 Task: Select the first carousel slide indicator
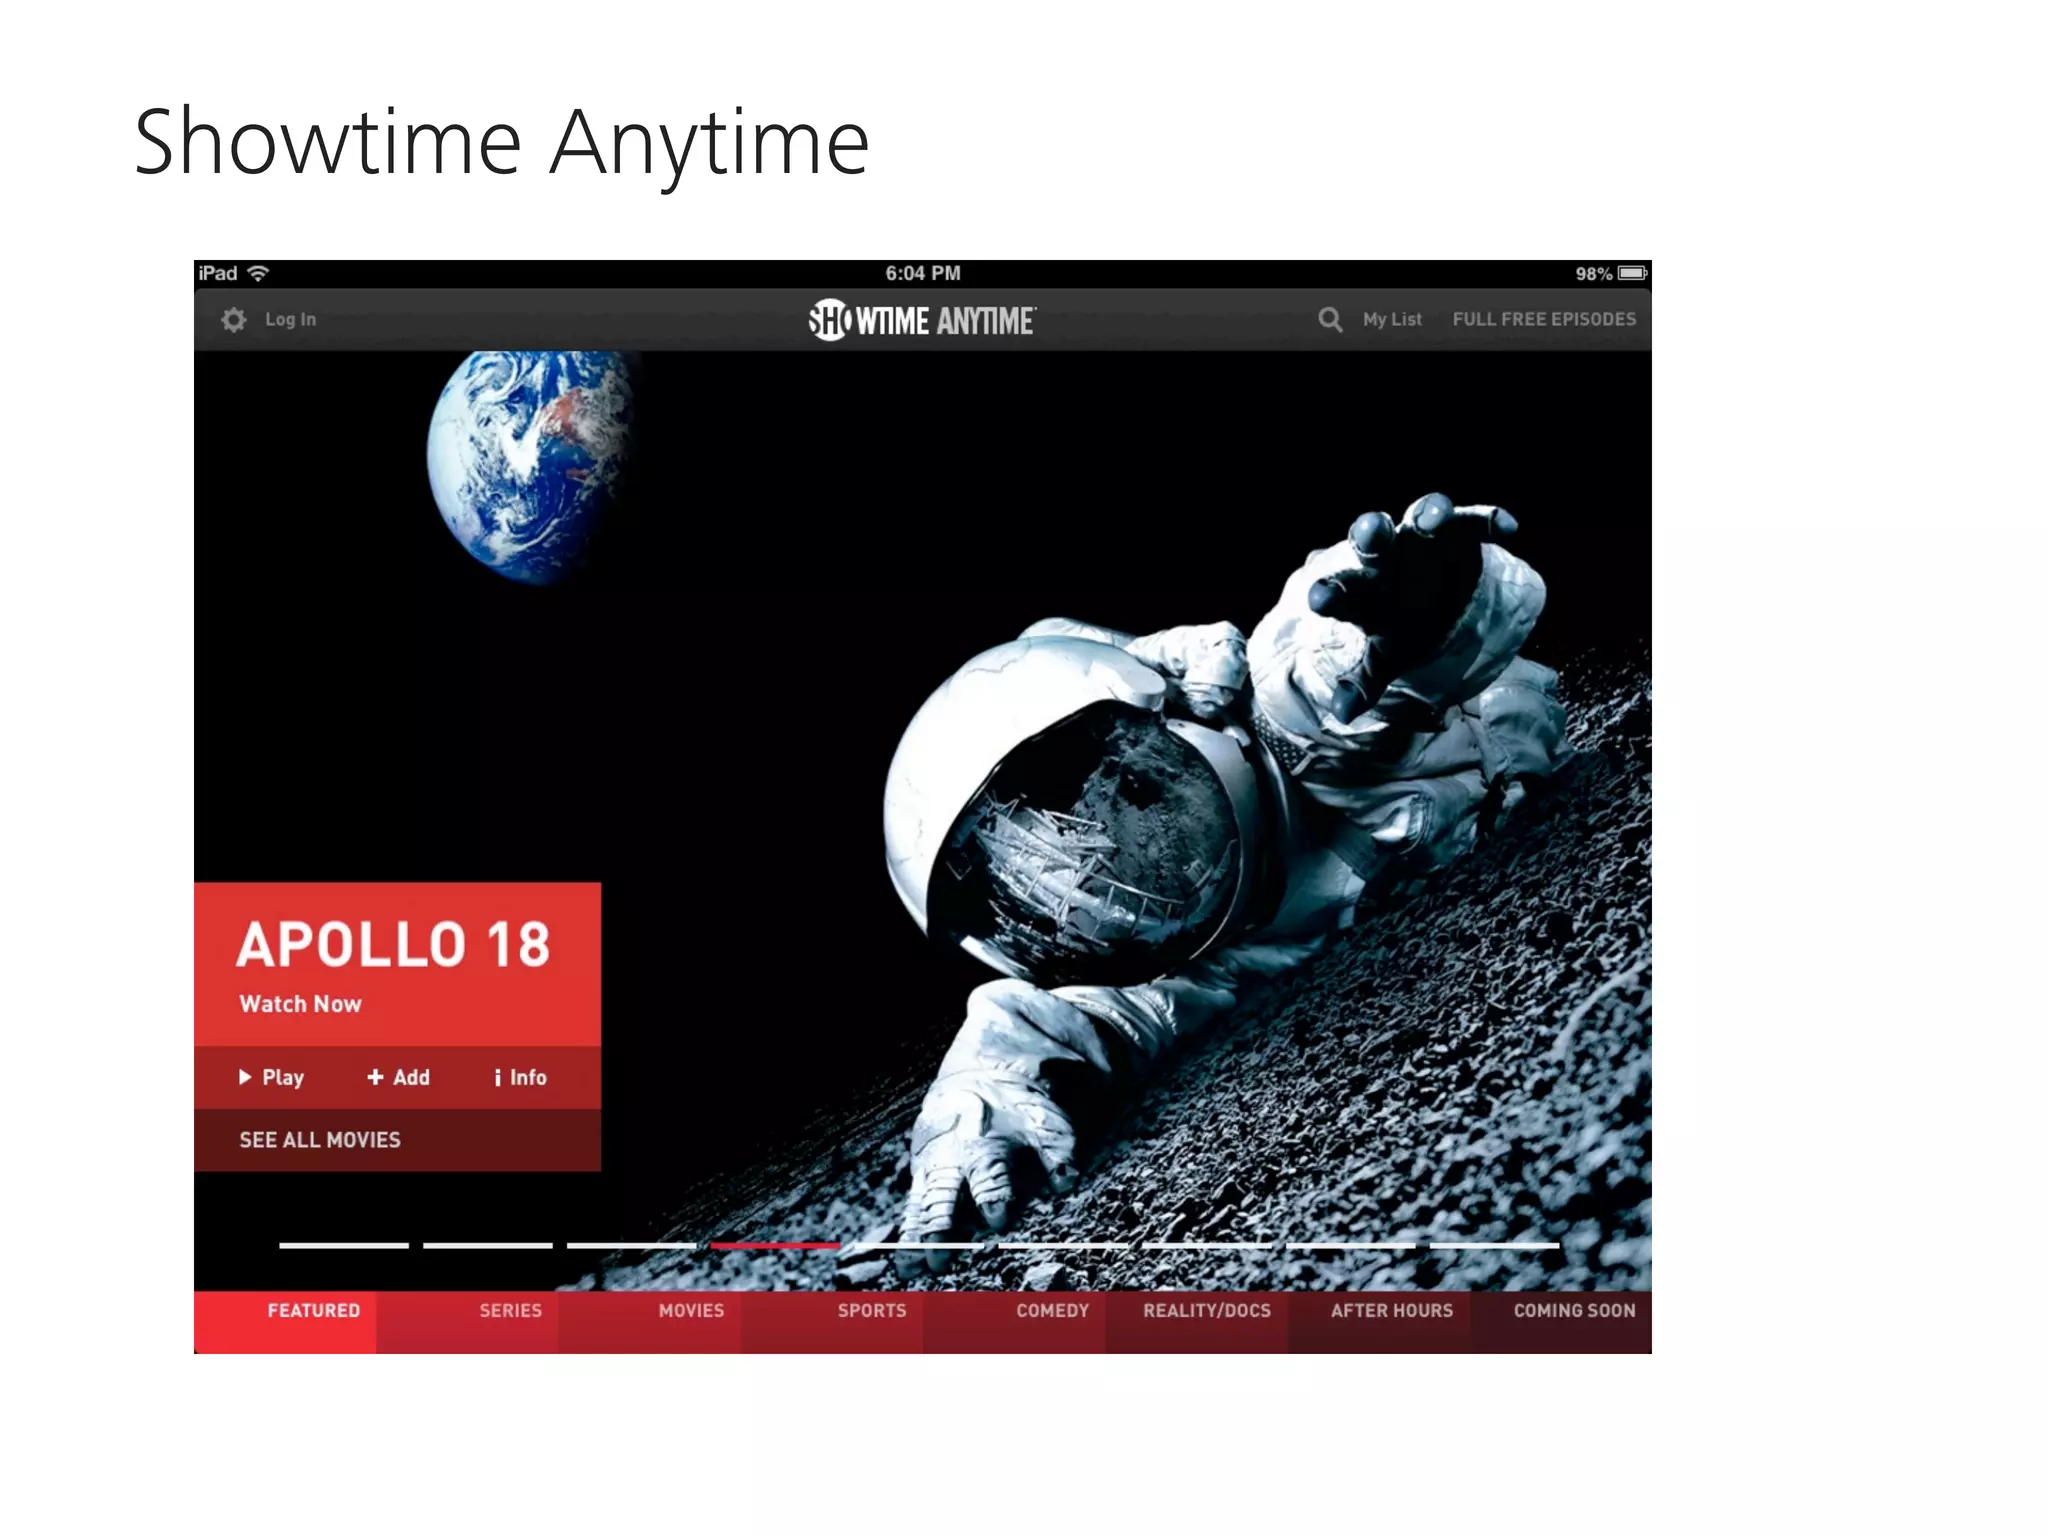(344, 1245)
